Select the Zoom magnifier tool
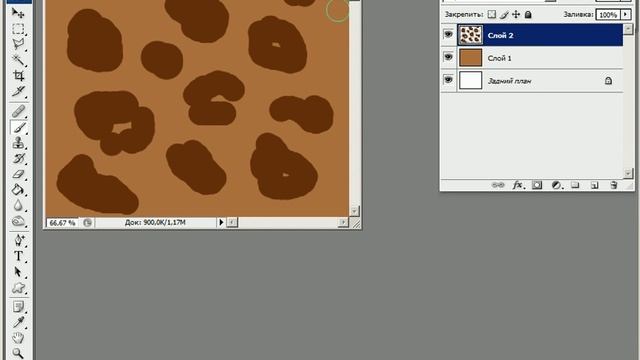 (x=18, y=353)
